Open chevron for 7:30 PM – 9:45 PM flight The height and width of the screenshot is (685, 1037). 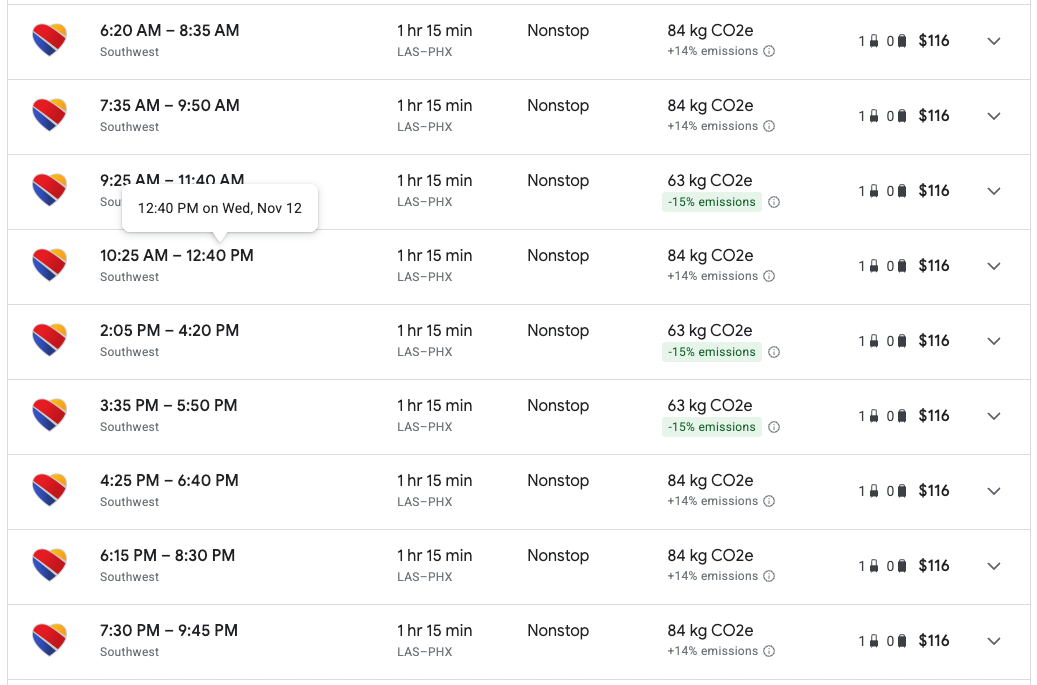993,641
